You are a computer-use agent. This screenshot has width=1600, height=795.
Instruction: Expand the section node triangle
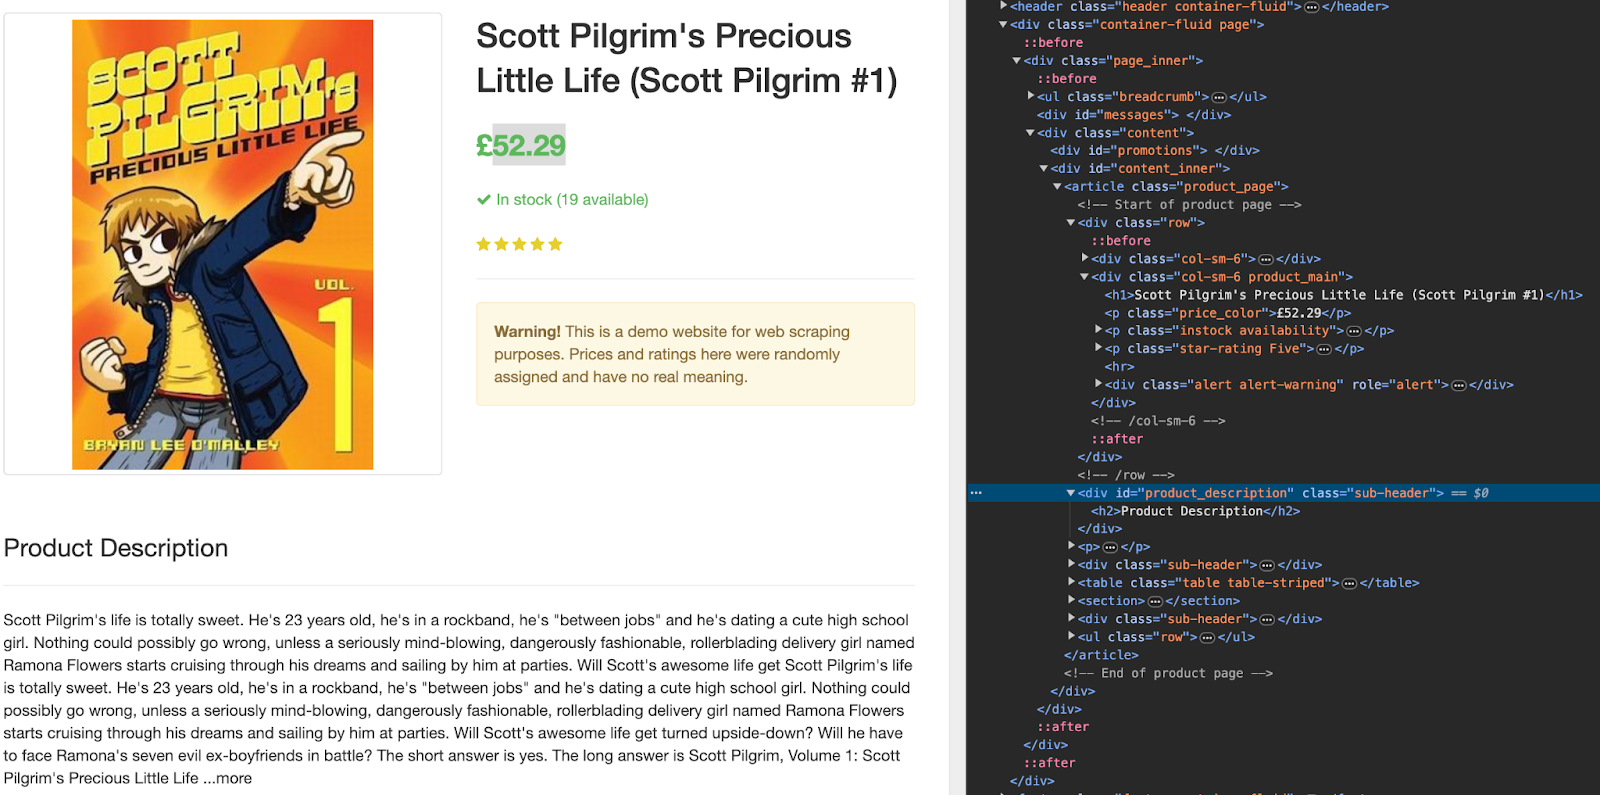click(x=1071, y=600)
